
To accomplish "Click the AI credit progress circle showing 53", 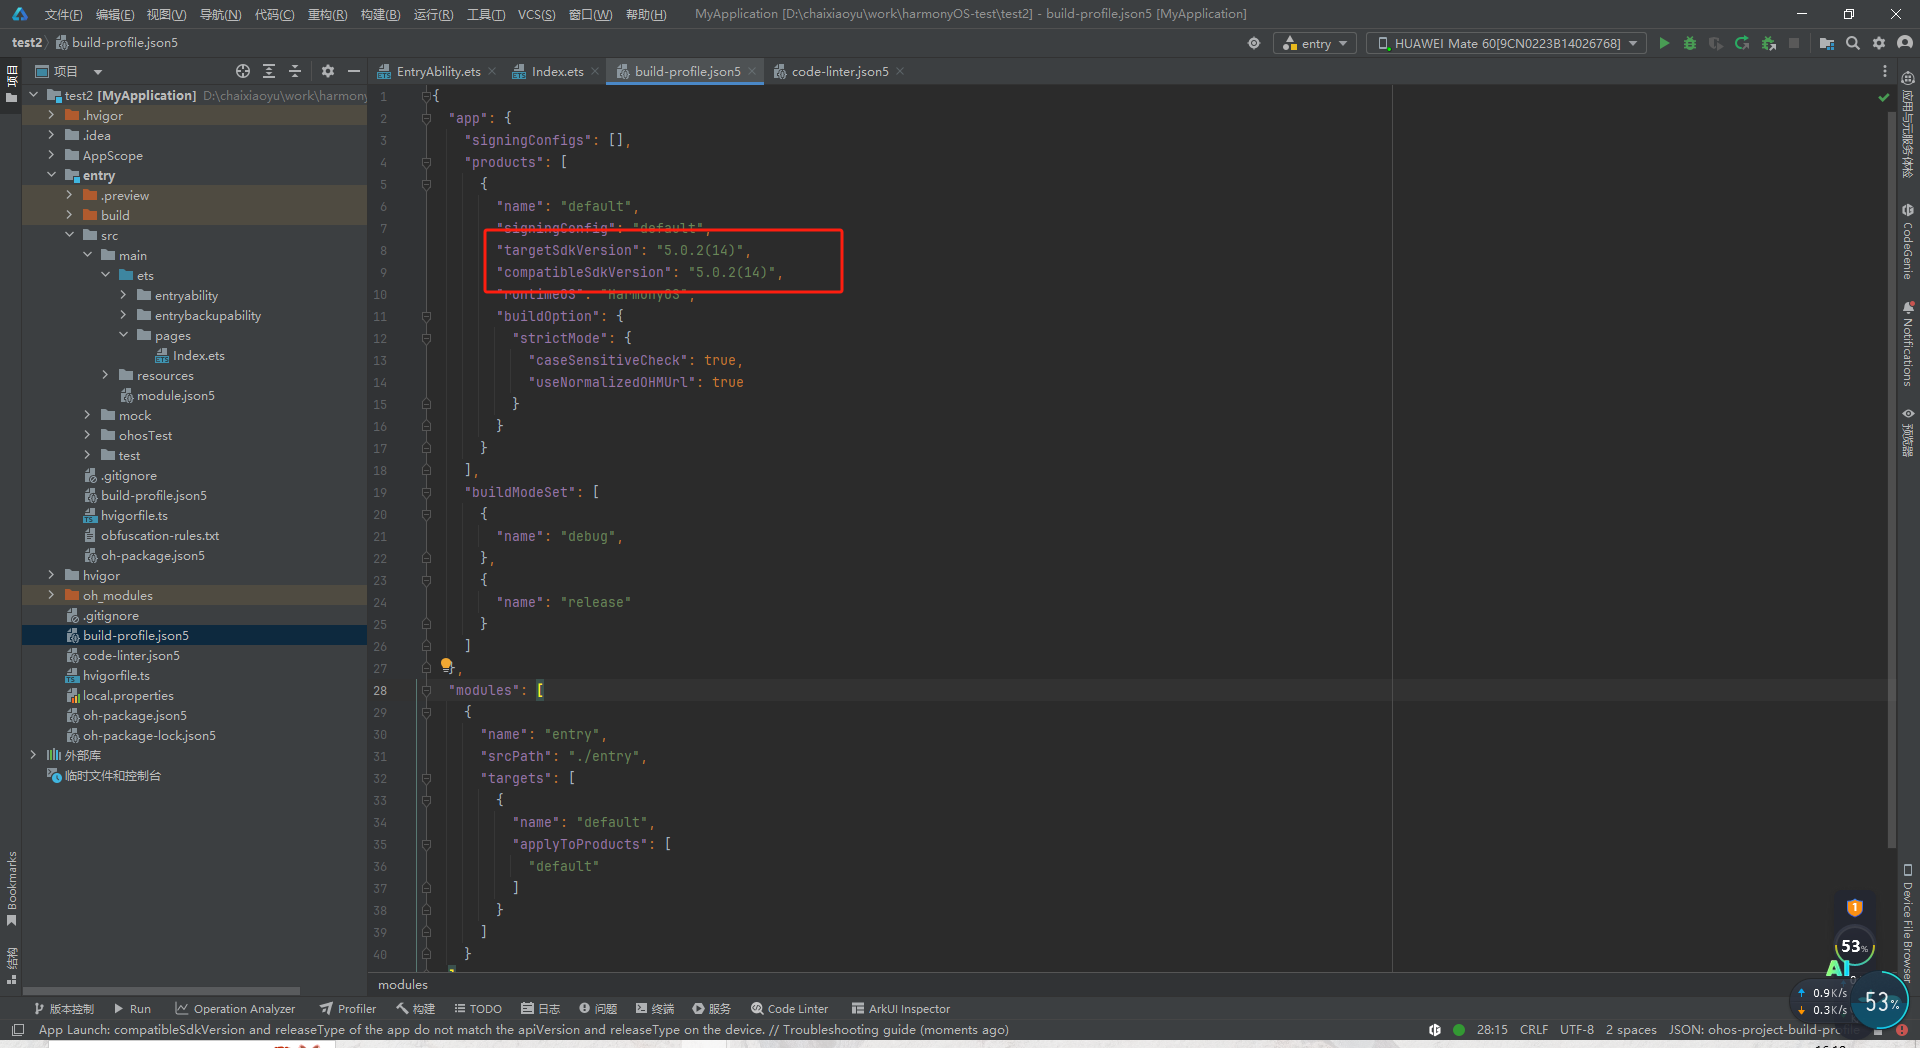I will (x=1855, y=947).
